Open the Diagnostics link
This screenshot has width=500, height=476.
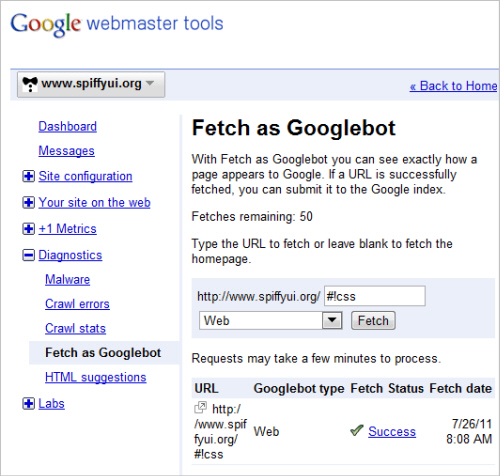pyautogui.click(x=70, y=255)
